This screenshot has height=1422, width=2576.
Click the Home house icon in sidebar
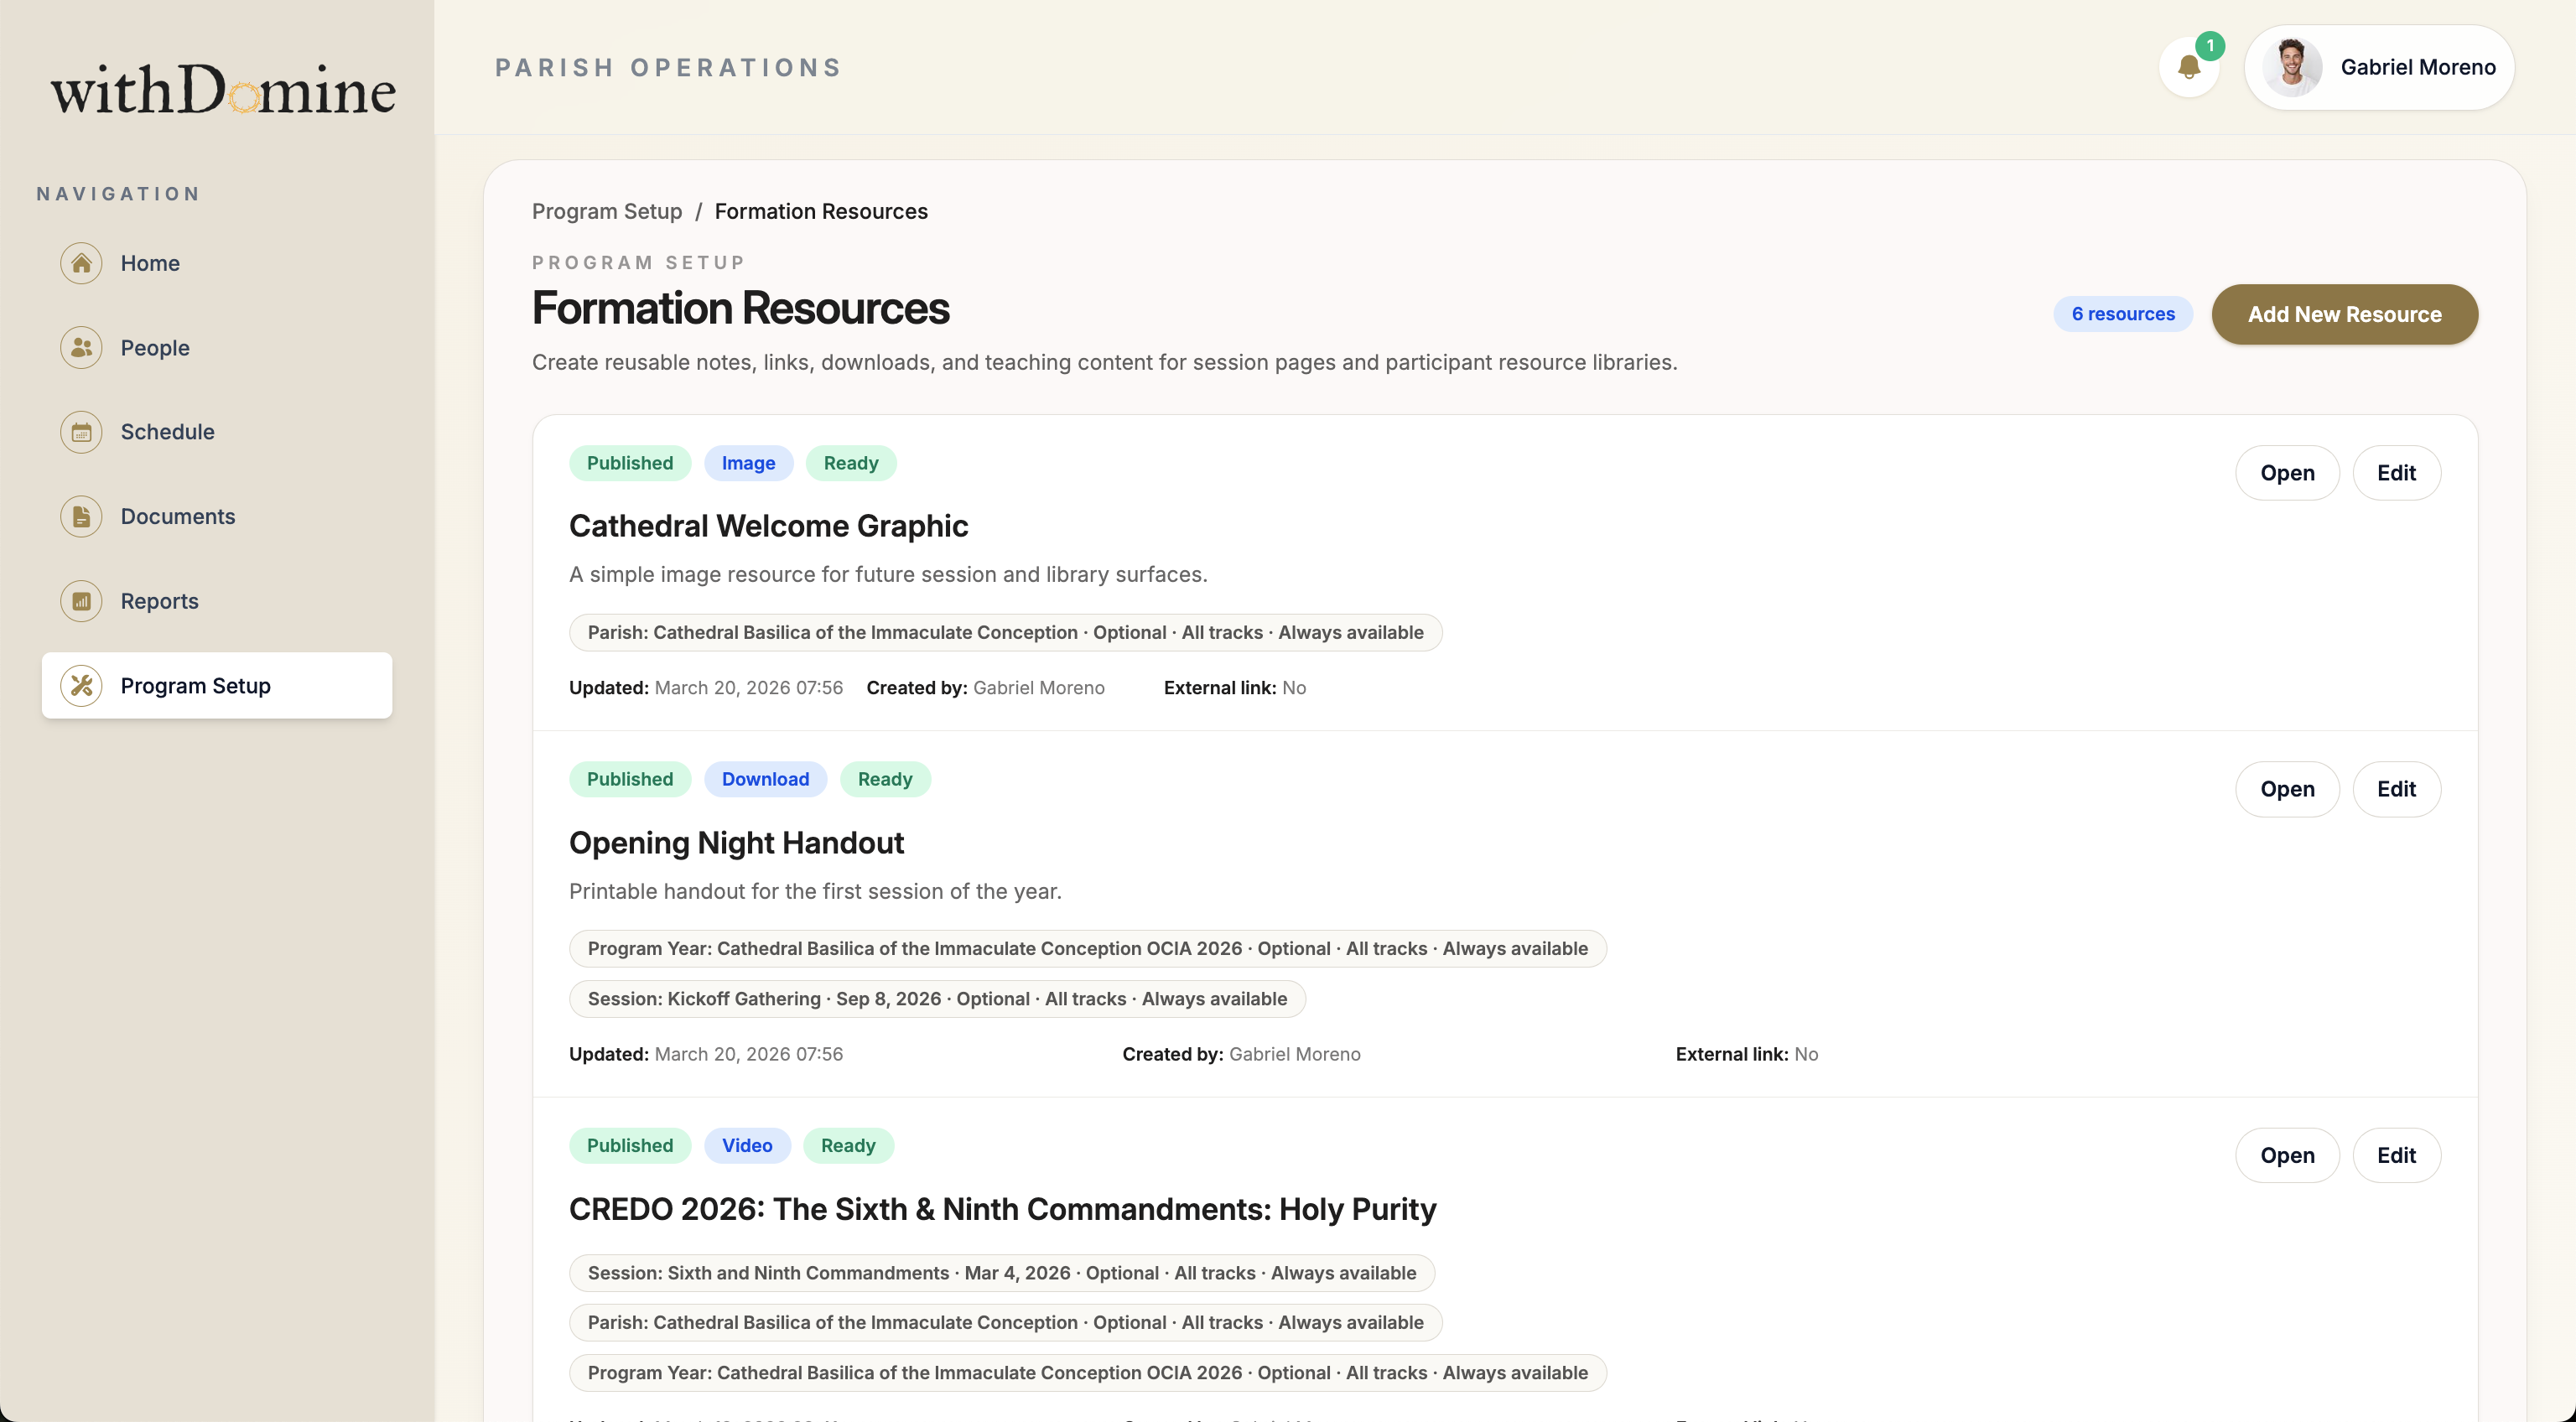click(81, 263)
